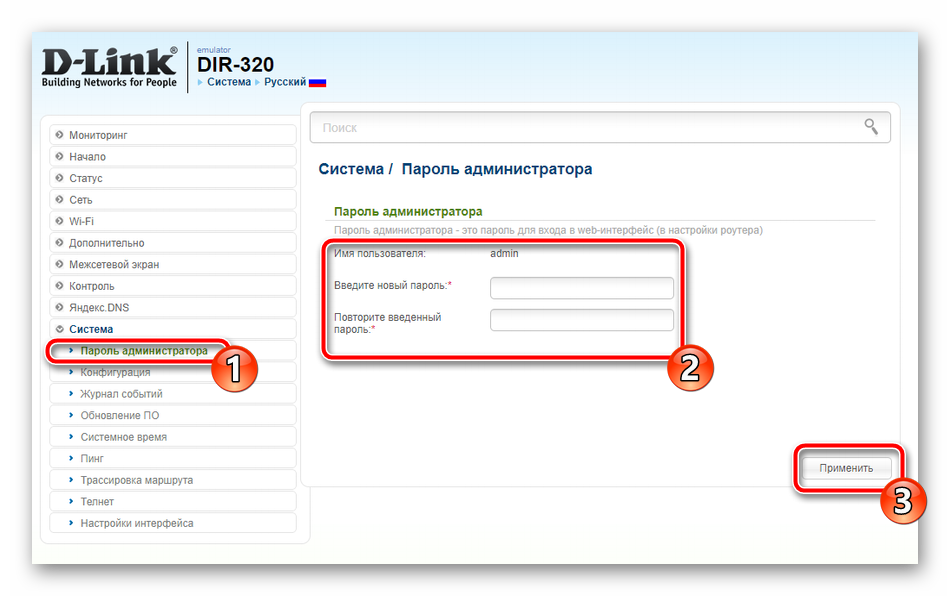Viewport: 950px width, 596px height.
Task: Click the Имя пользователя label
Action: 380,254
